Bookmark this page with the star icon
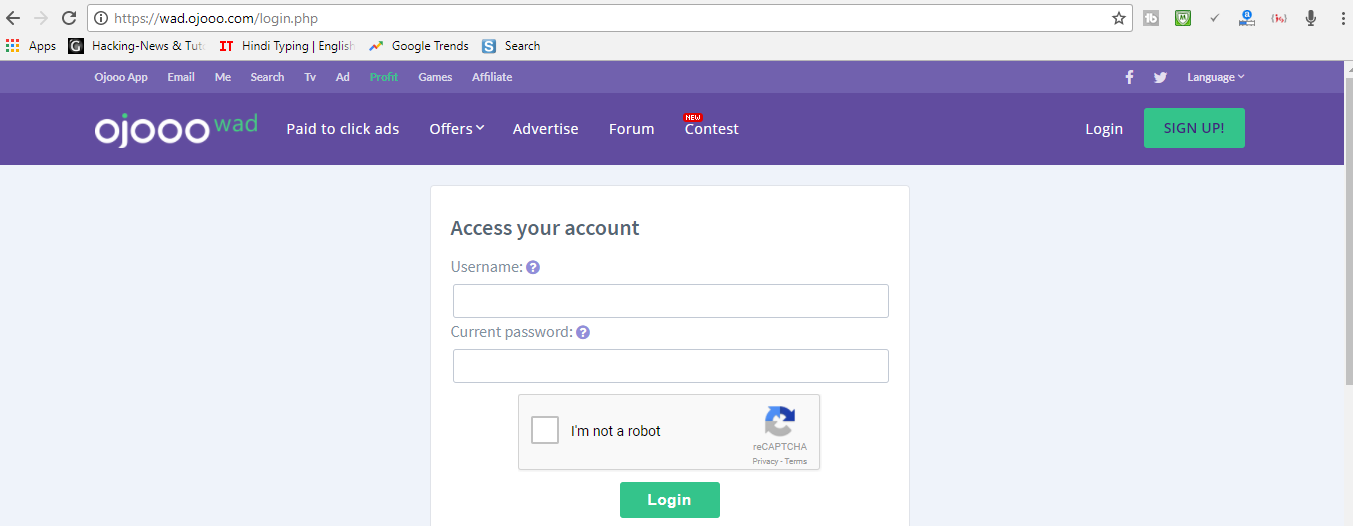 pyautogui.click(x=1119, y=18)
